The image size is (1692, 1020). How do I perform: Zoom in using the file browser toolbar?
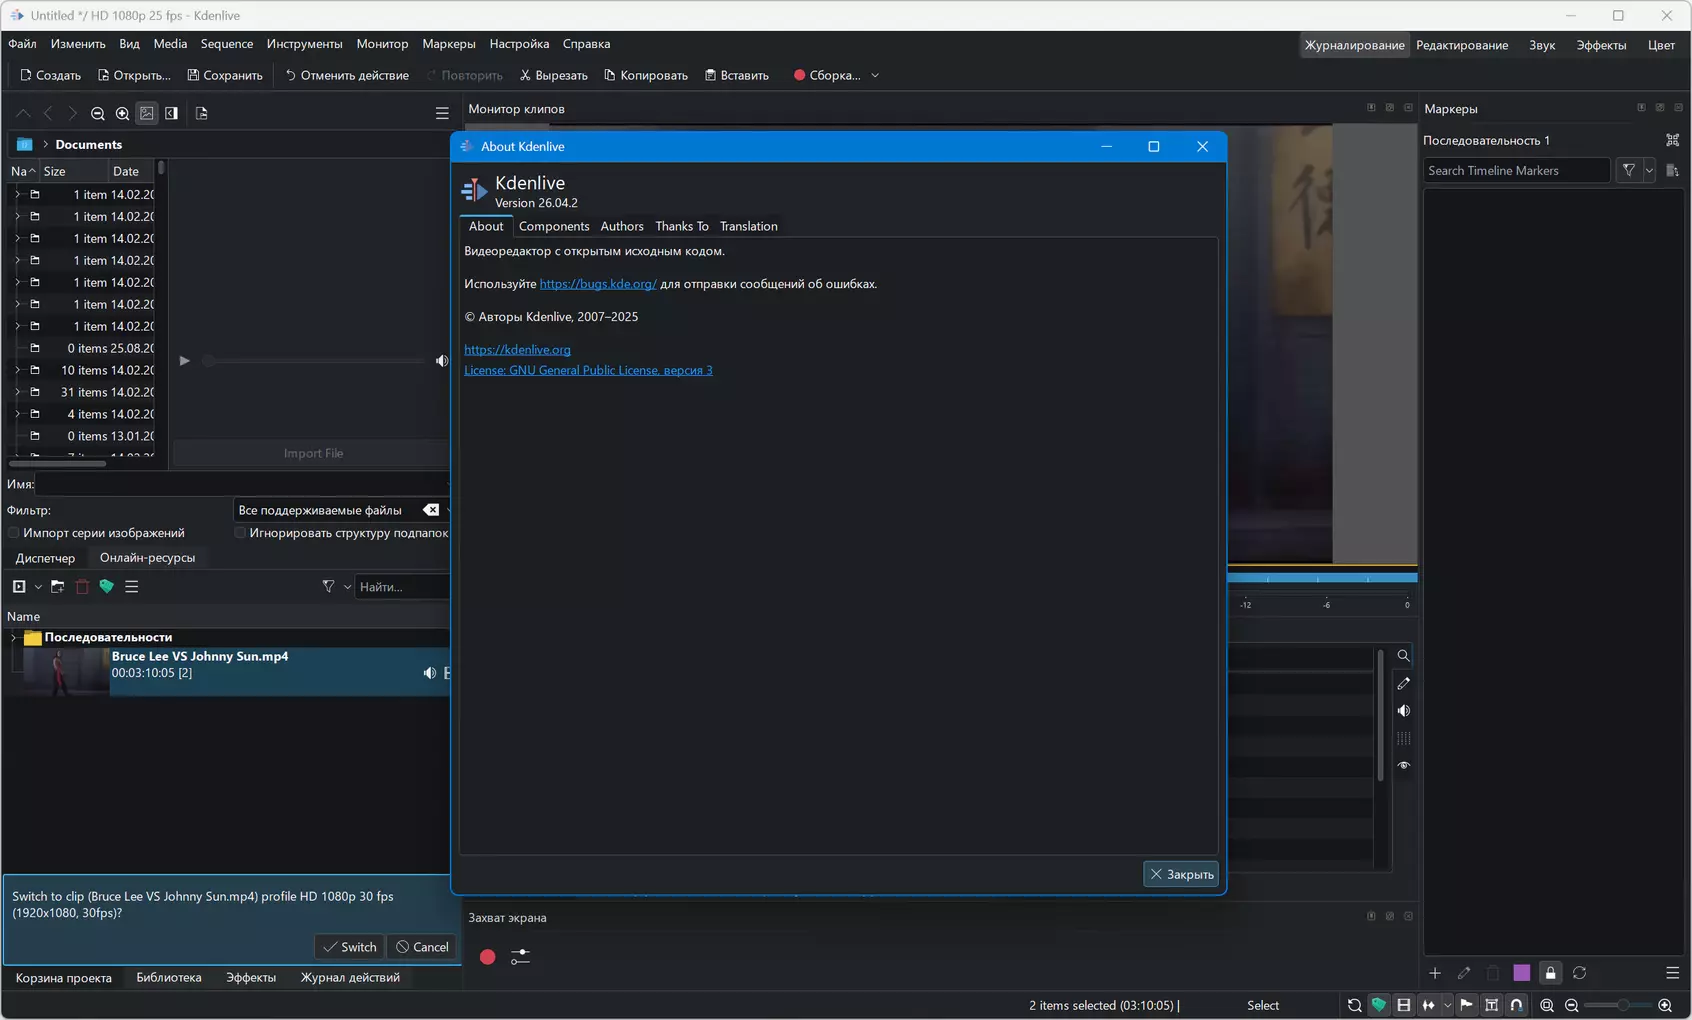(x=122, y=114)
